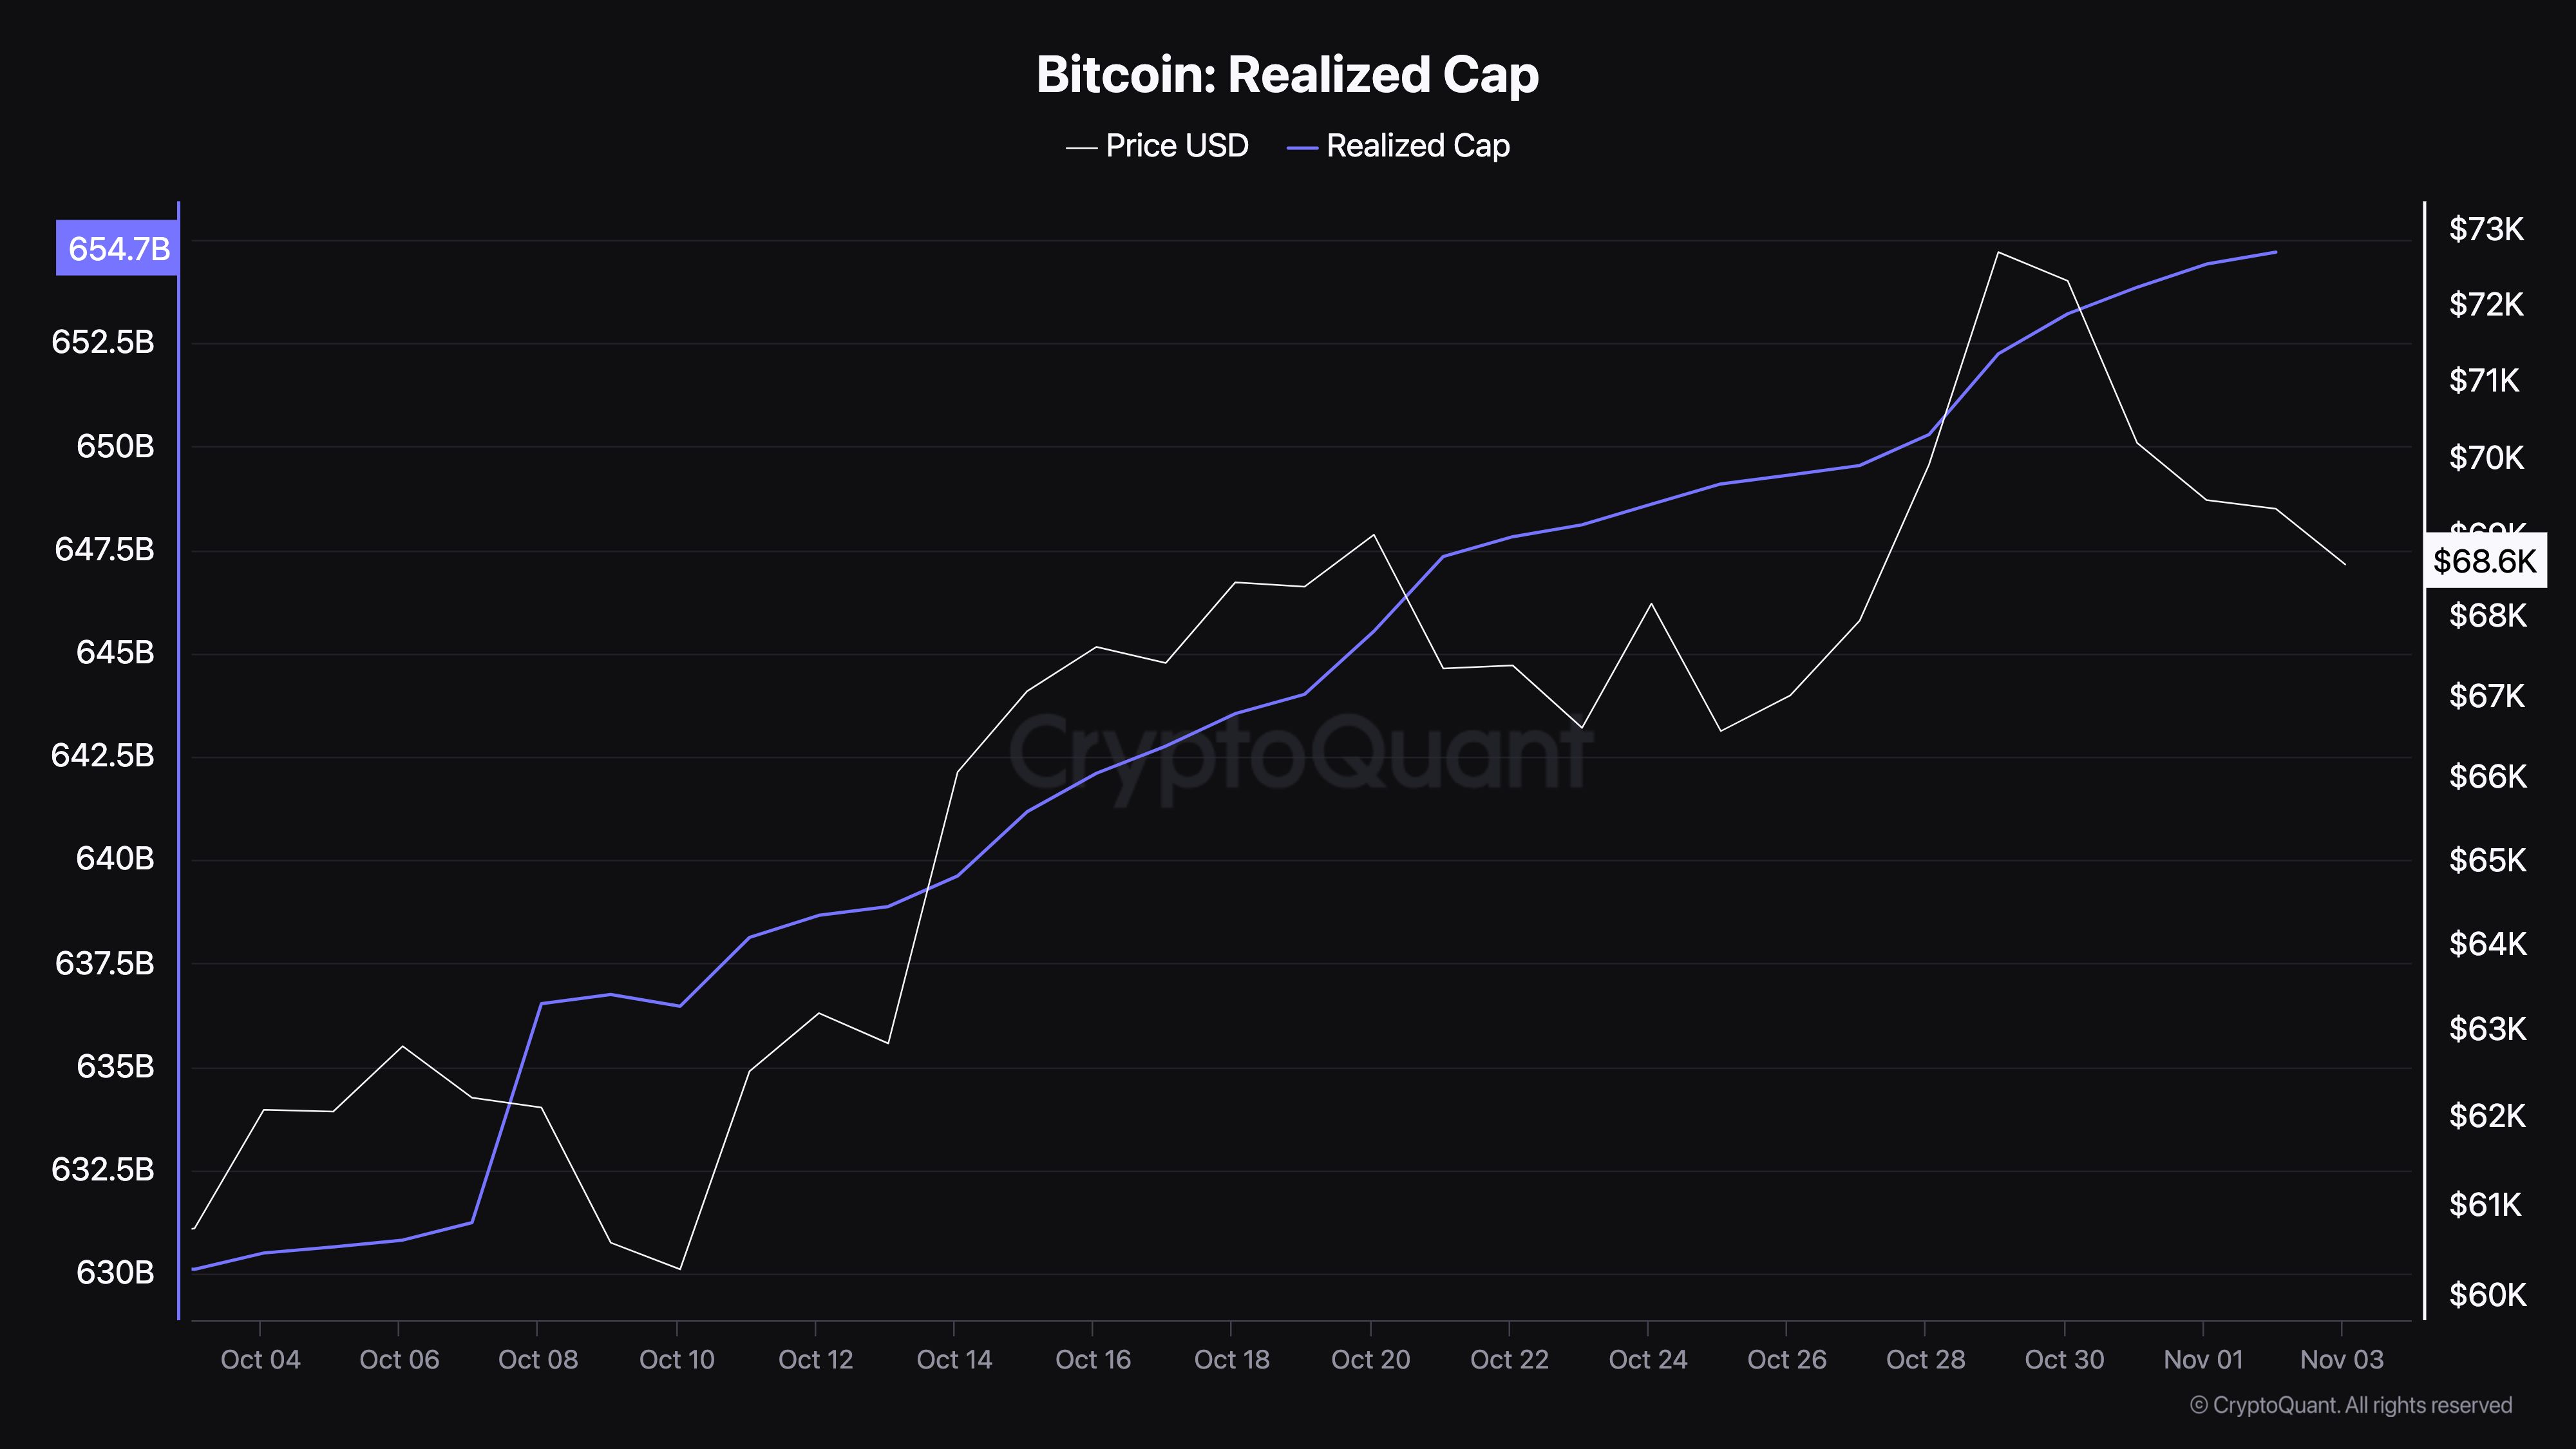Click the 650B left axis label
Viewport: 2576px width, 1449px height.
tap(115, 446)
